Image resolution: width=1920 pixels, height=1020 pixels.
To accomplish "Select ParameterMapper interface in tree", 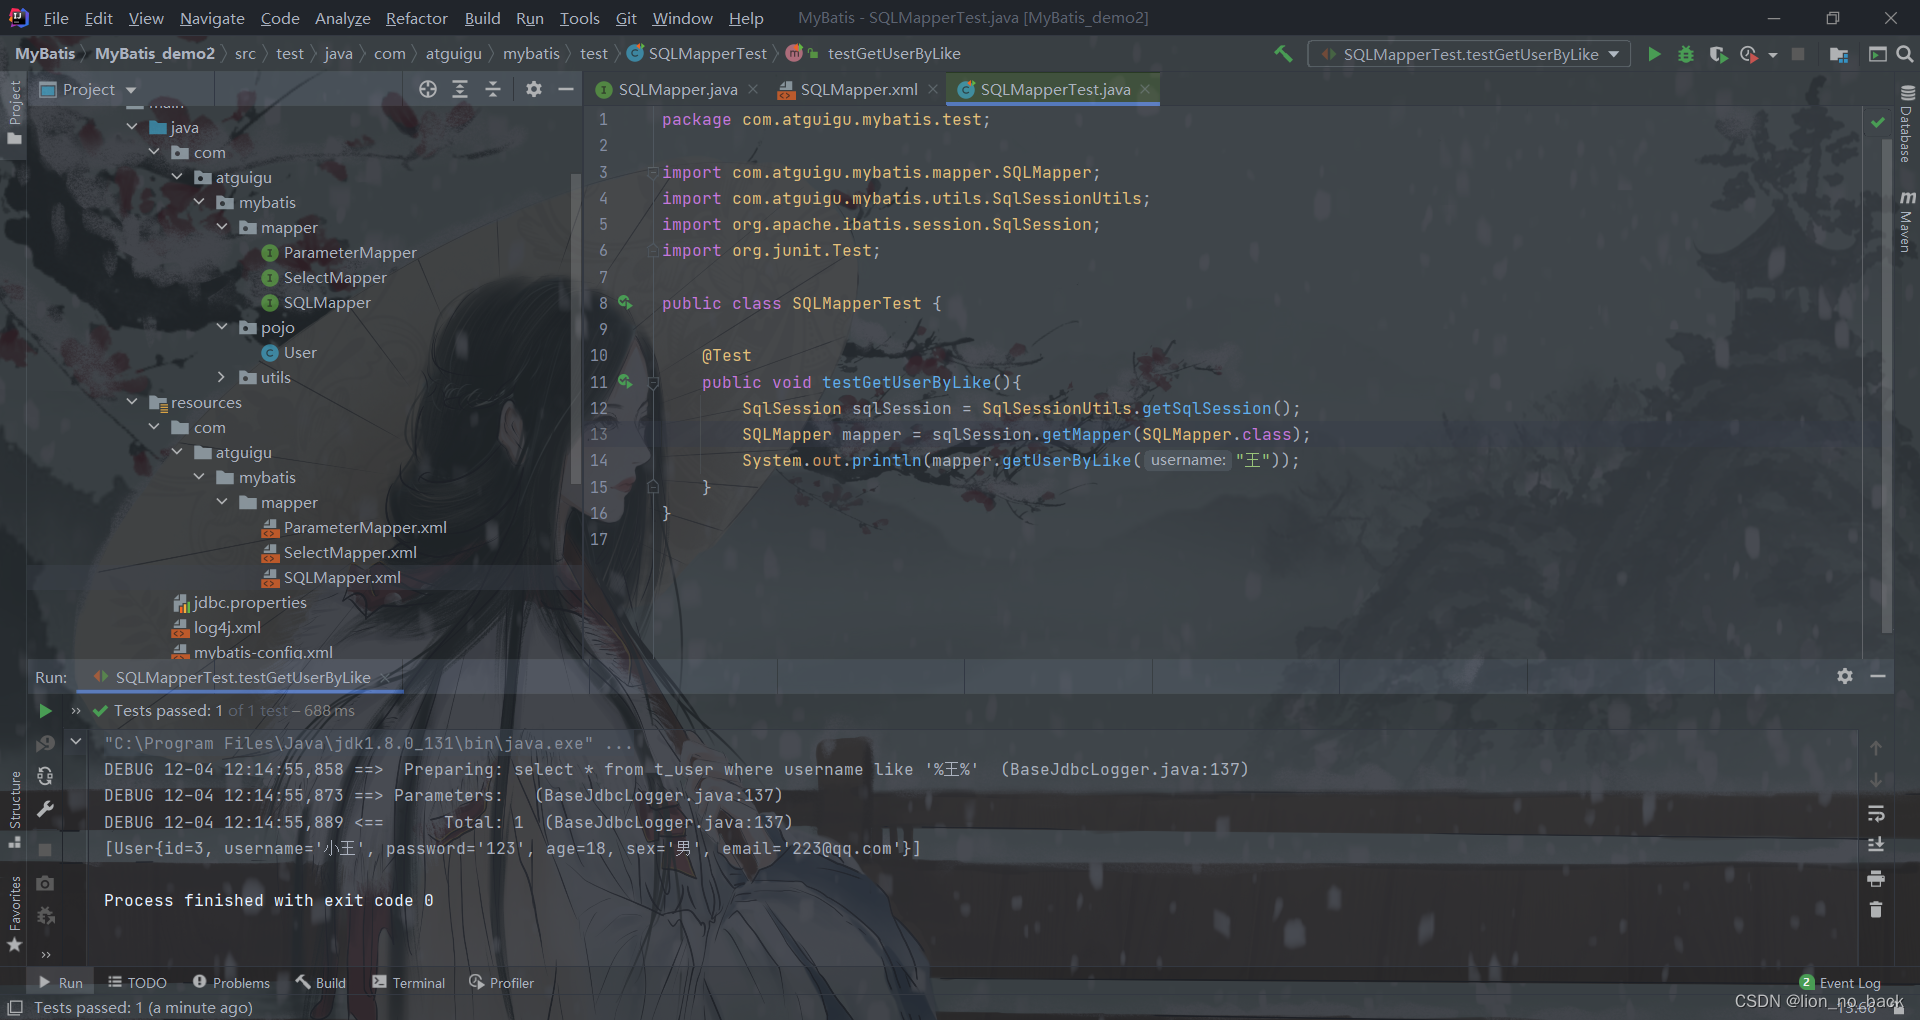I will pyautogui.click(x=350, y=252).
